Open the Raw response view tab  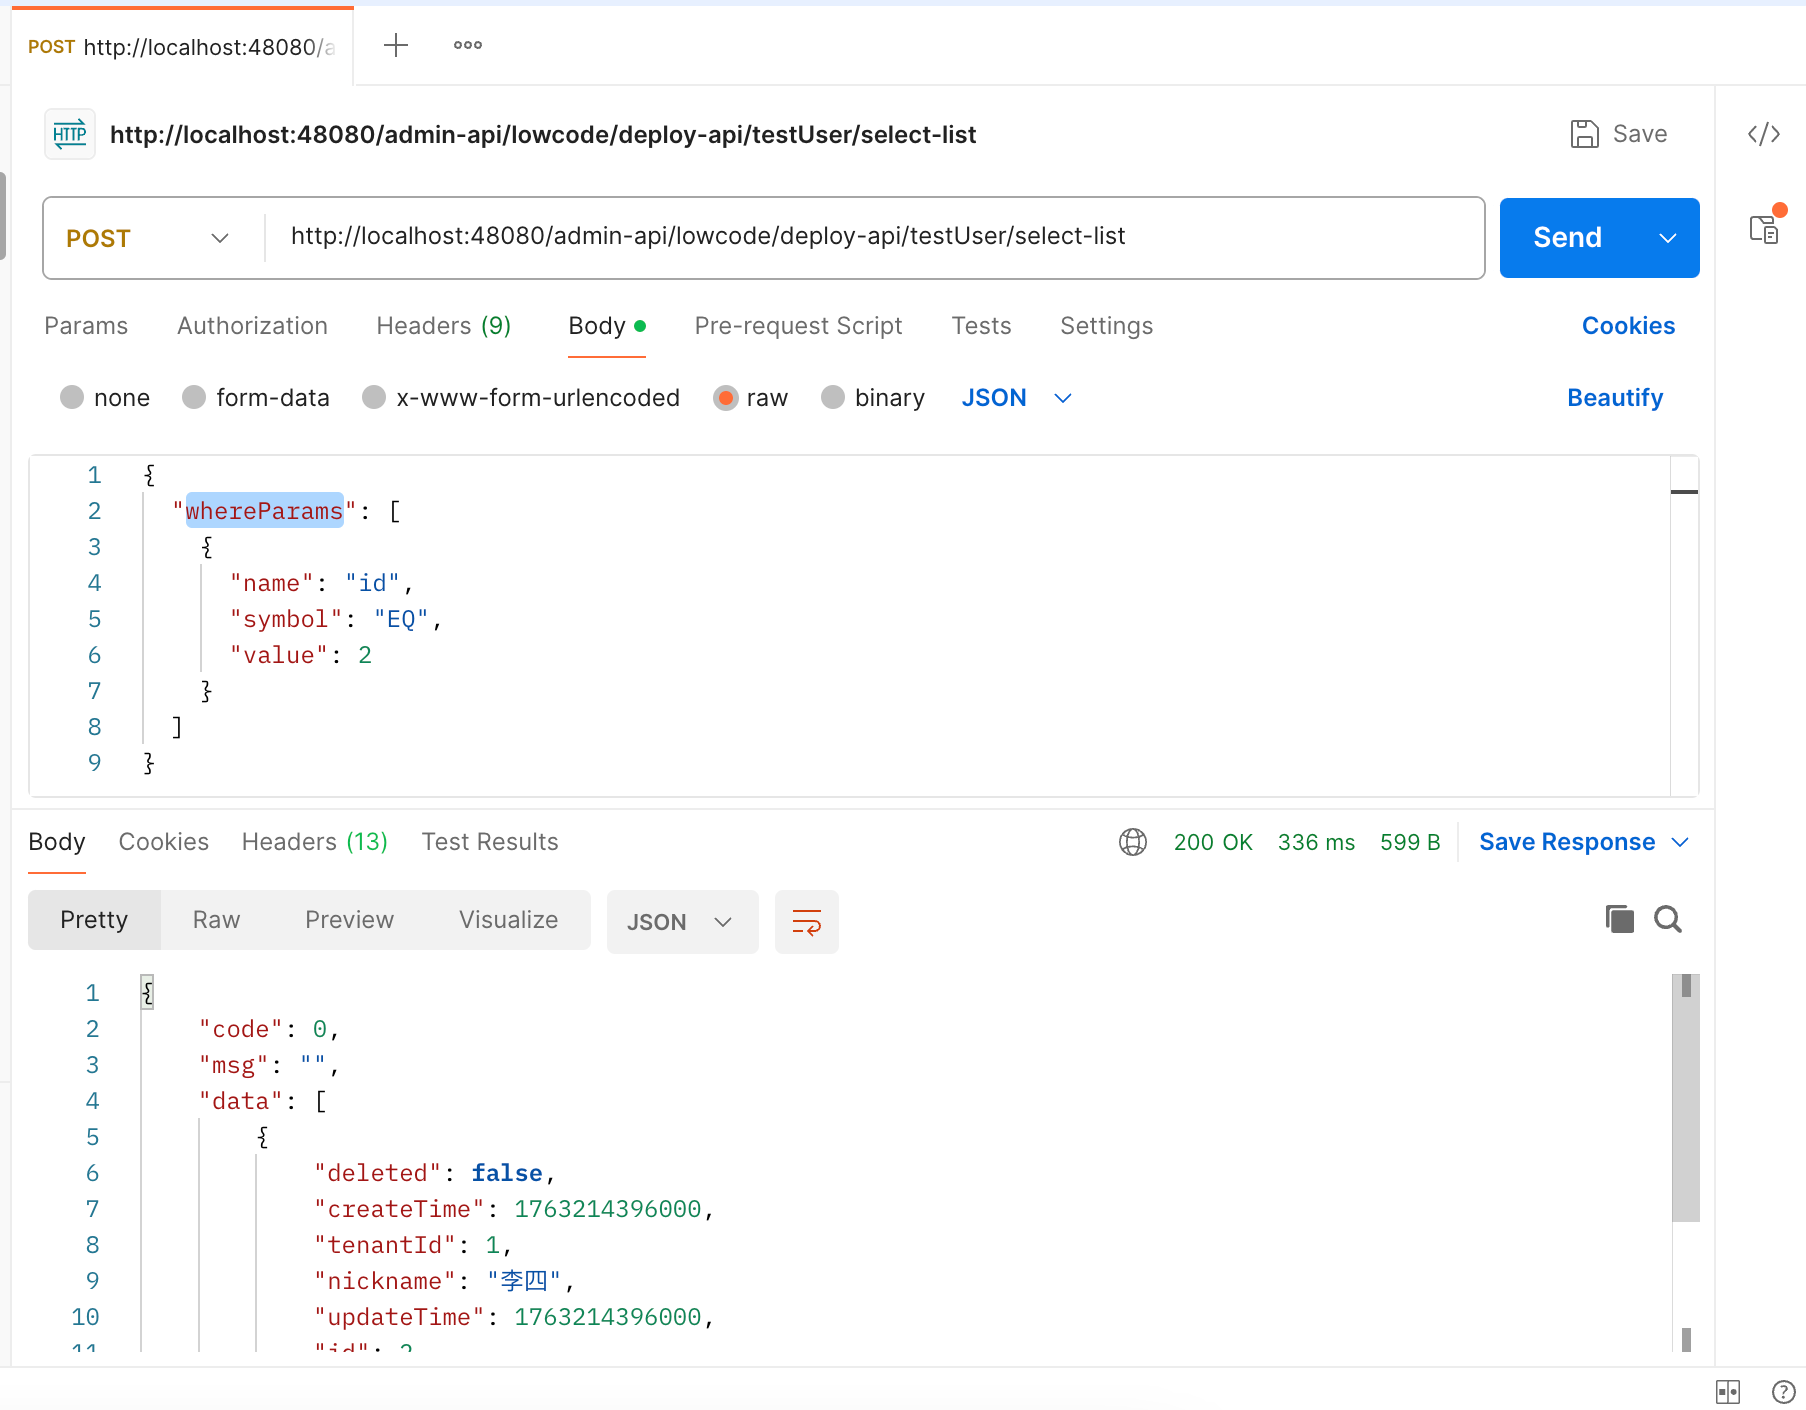point(216,920)
